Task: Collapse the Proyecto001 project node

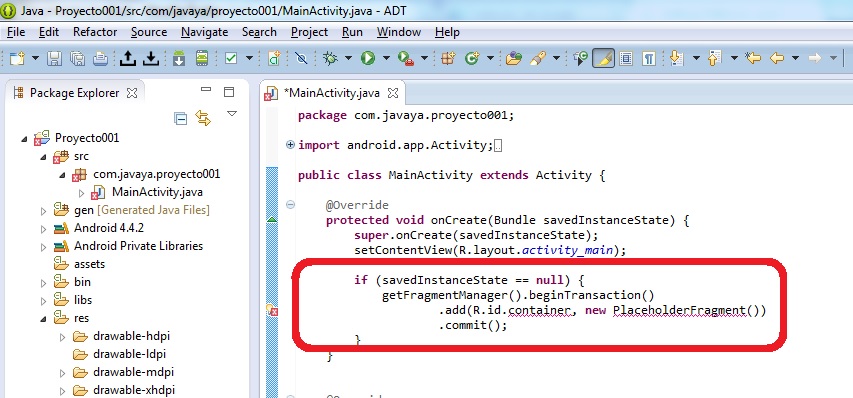Action: pos(24,139)
